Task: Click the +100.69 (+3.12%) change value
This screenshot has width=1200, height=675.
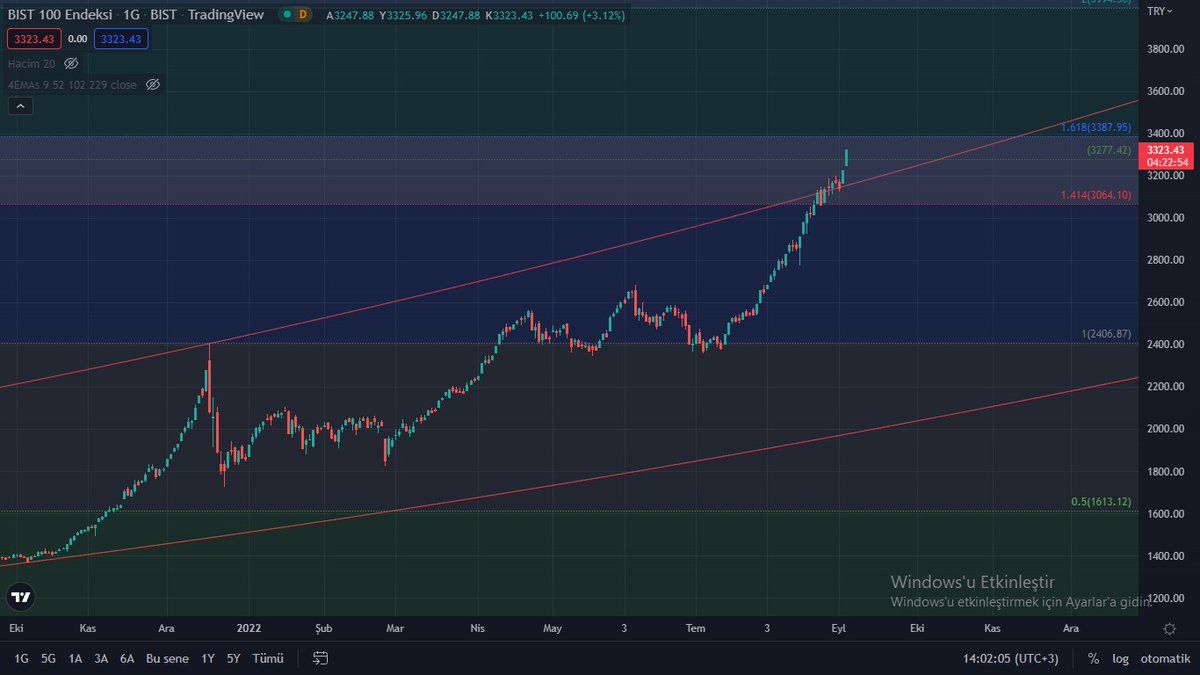Action: coord(583,14)
